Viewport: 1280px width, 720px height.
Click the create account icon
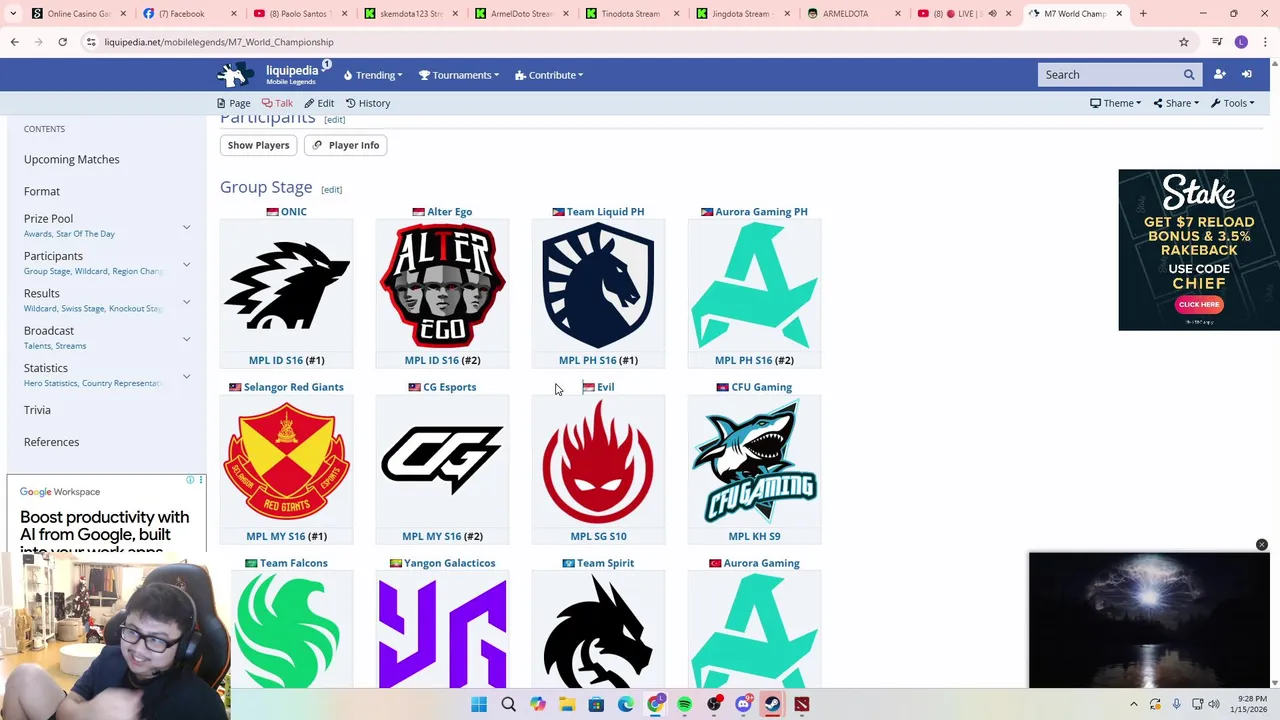(x=1220, y=75)
